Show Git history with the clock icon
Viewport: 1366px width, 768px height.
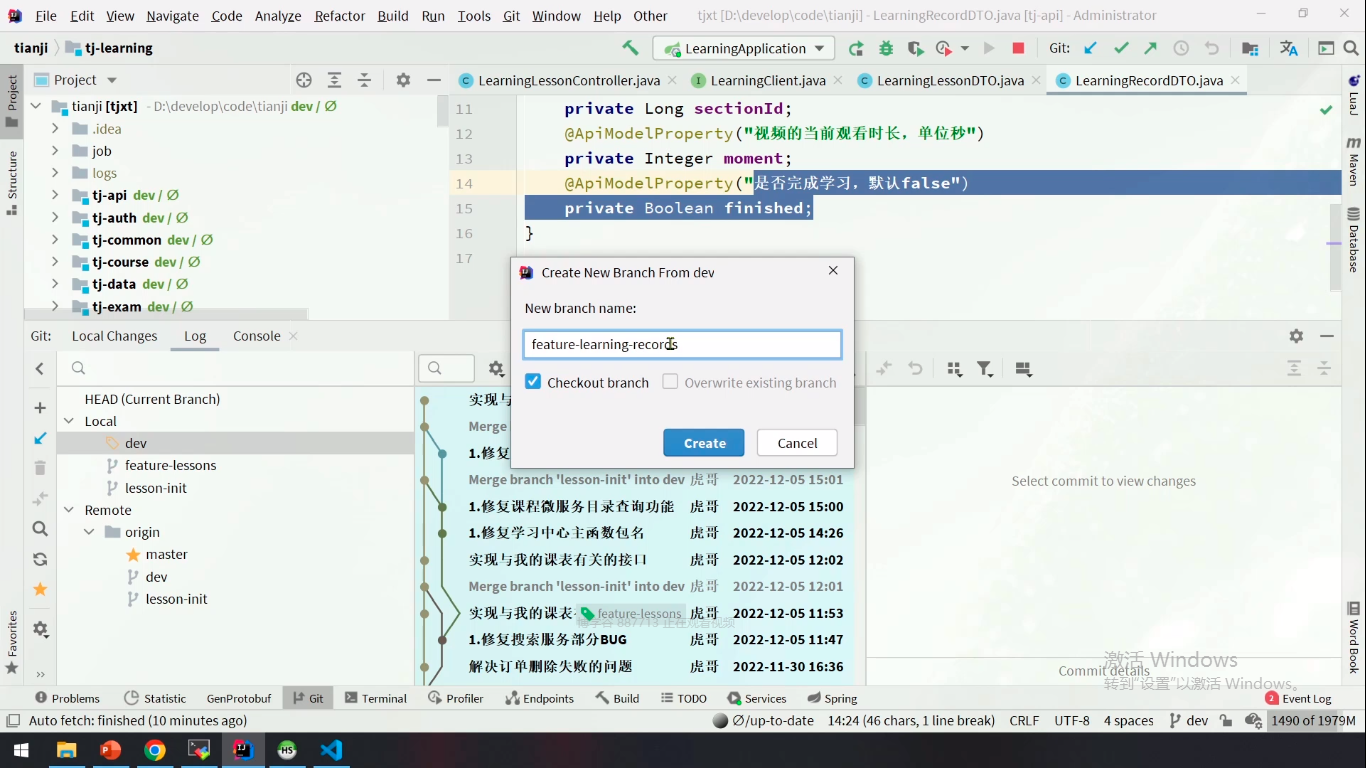pos(1181,48)
